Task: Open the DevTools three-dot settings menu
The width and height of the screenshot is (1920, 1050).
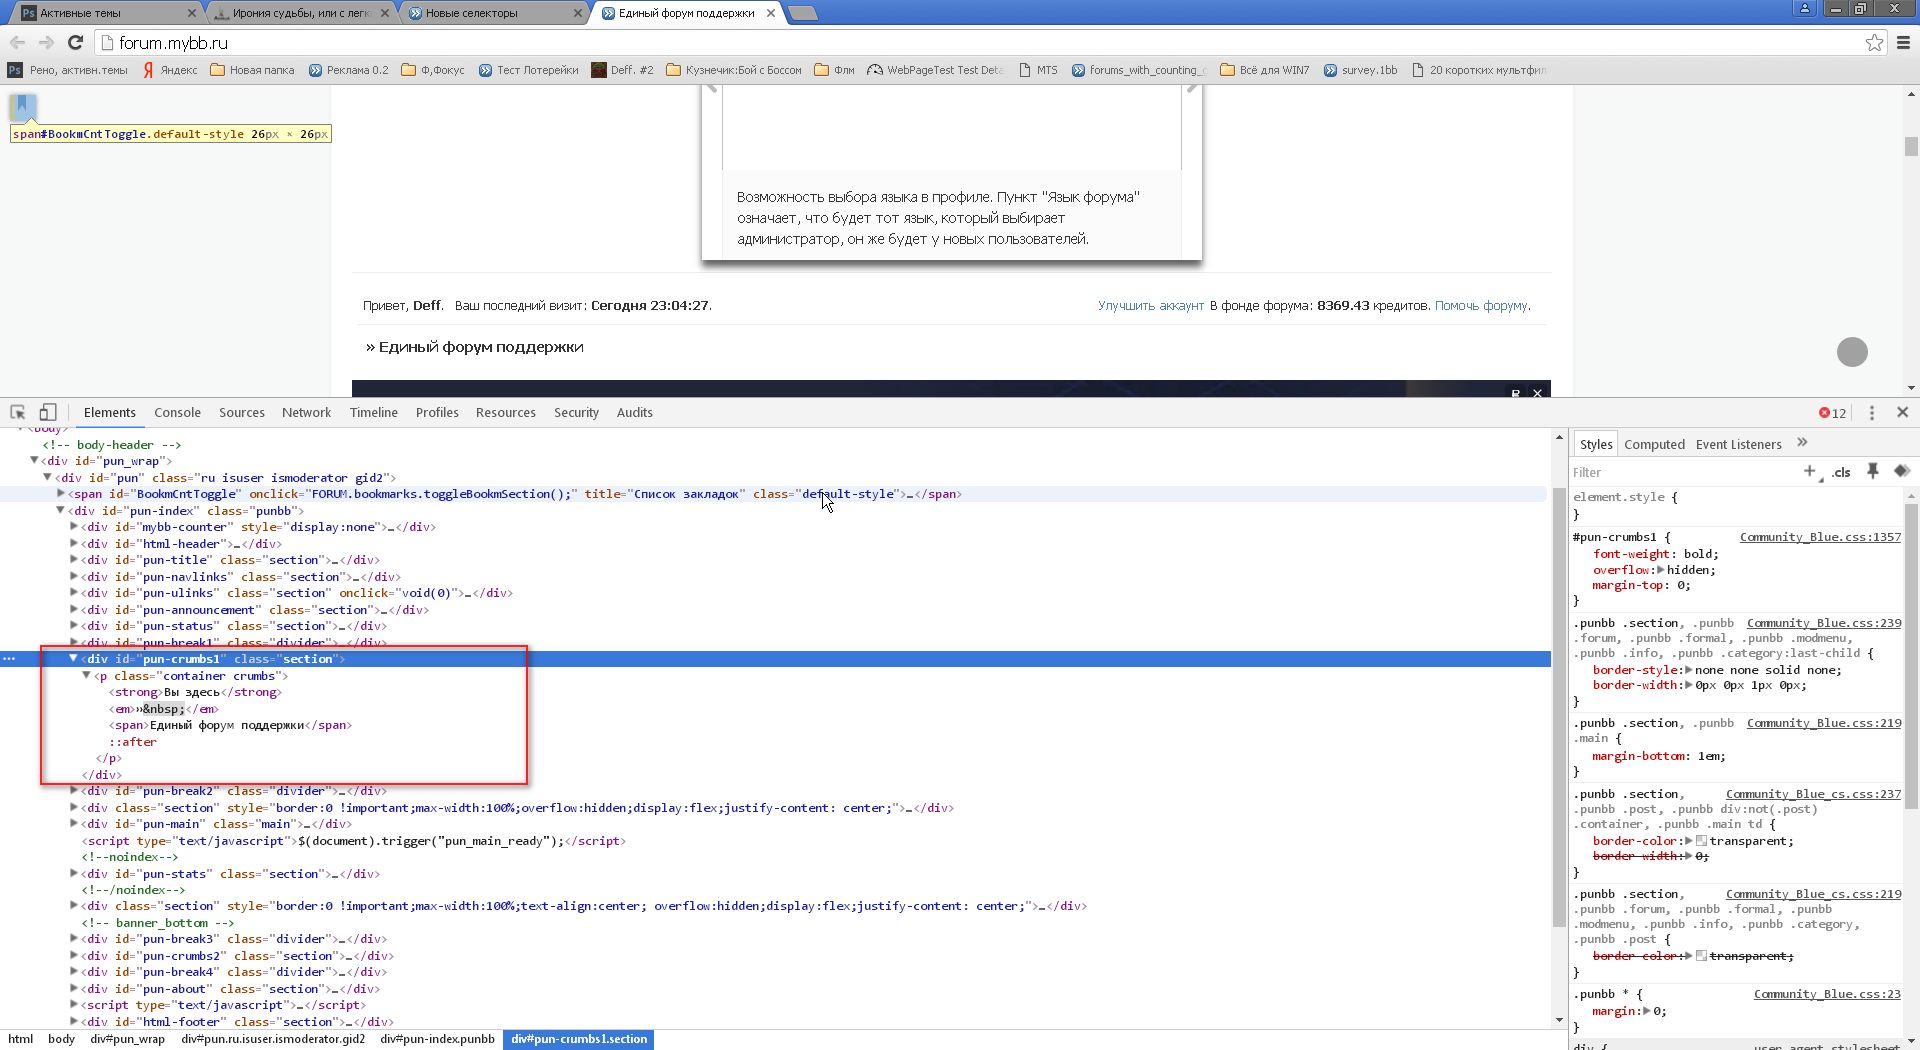Action: (1872, 412)
